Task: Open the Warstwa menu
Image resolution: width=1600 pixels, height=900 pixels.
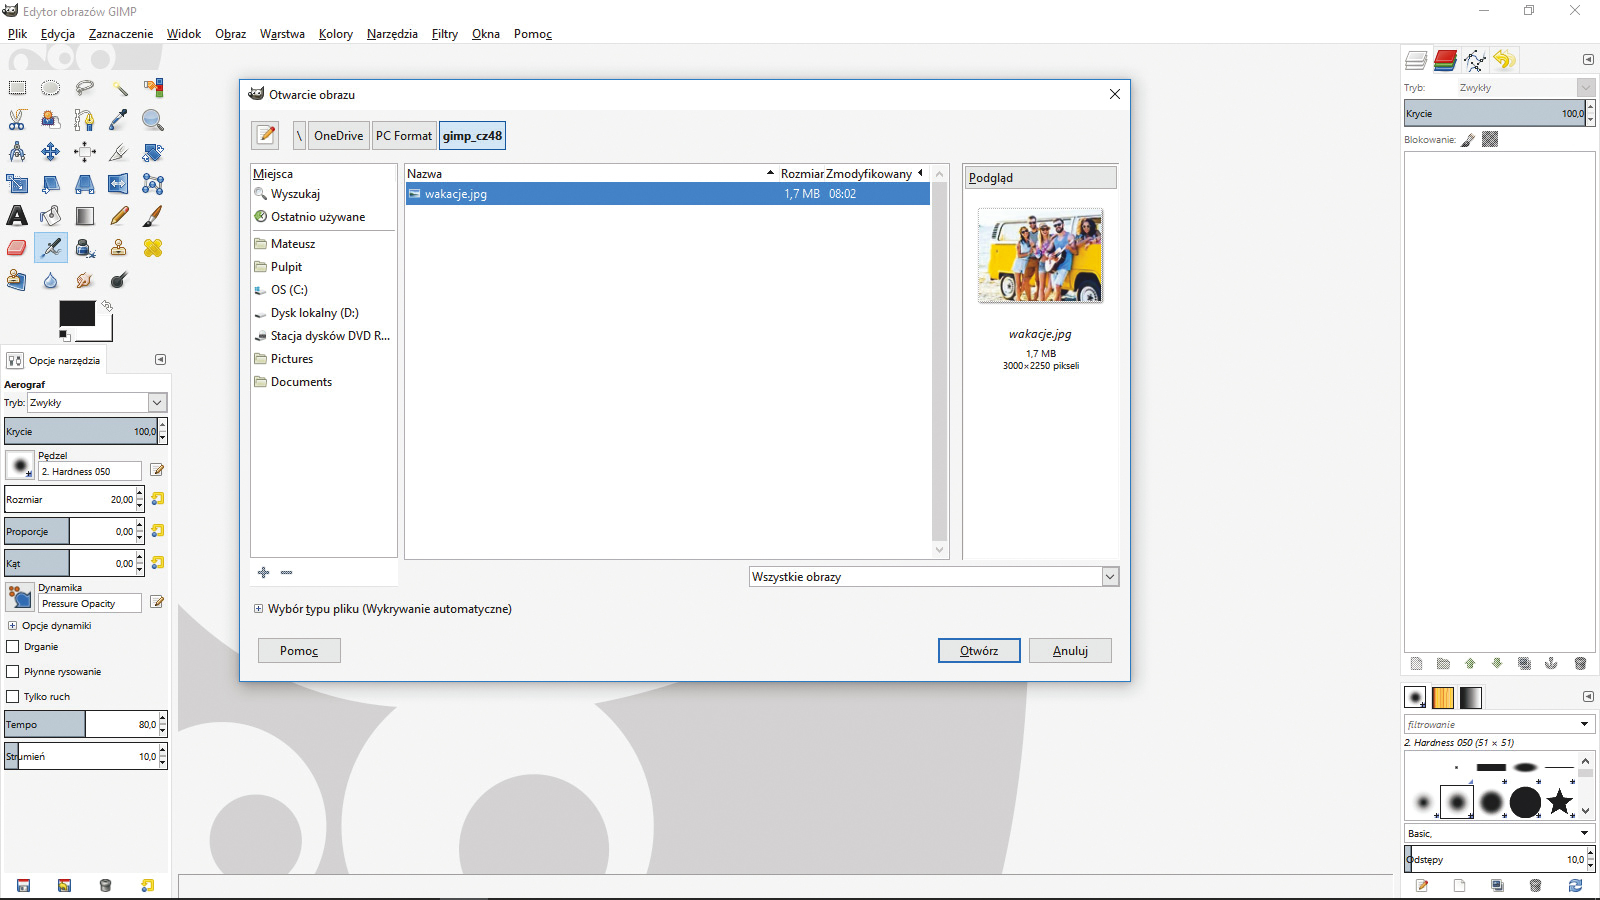Action: tap(282, 34)
